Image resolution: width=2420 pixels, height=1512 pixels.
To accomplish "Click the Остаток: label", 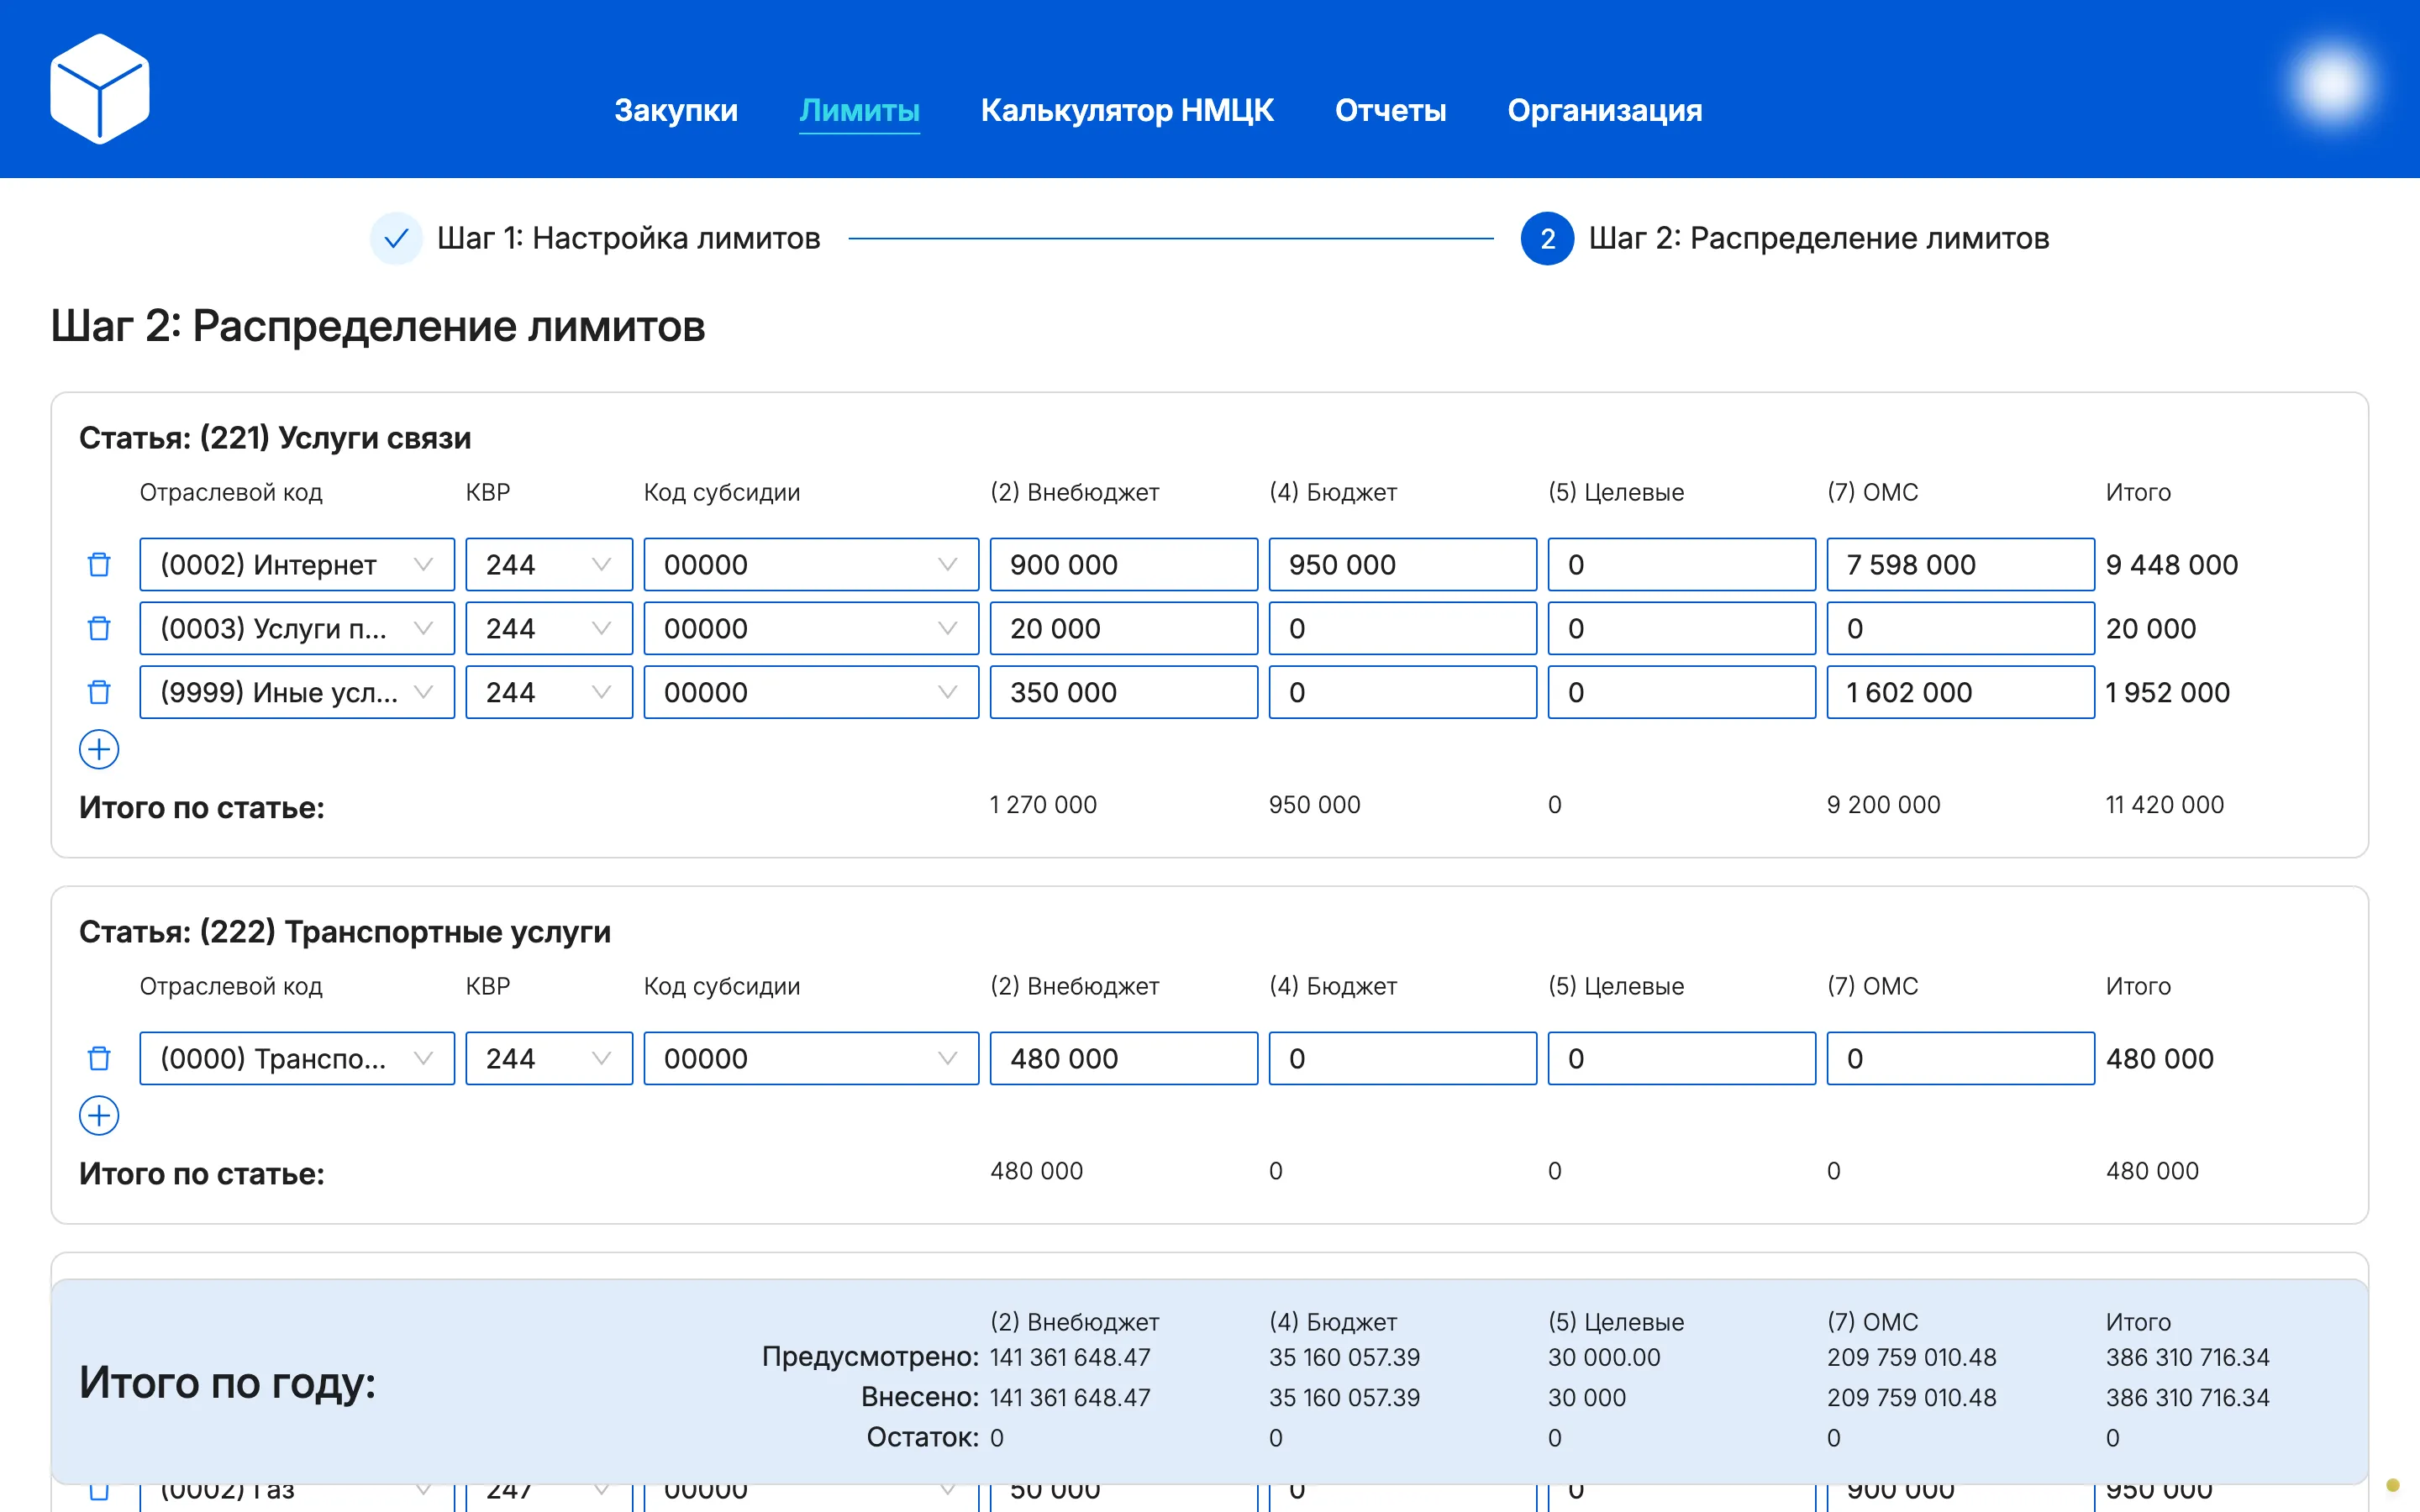I will pos(922,1437).
